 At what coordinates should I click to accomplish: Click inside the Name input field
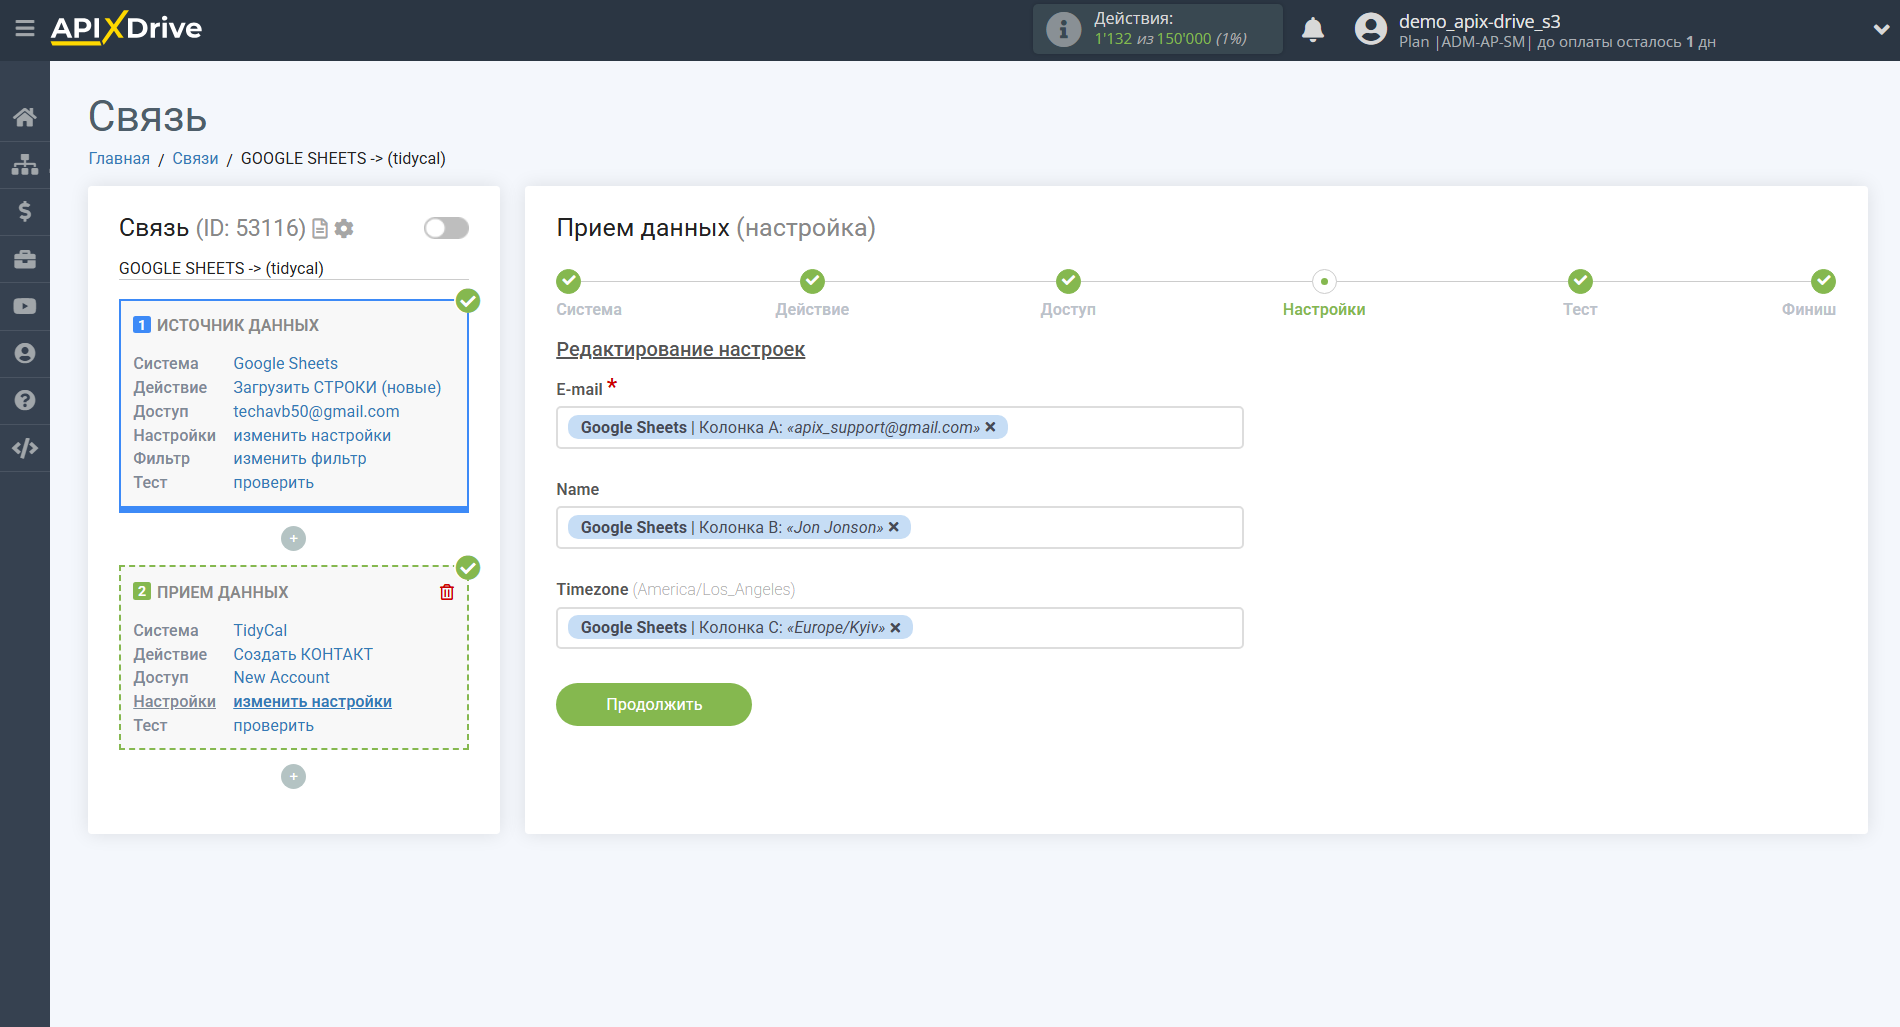[1070, 527]
